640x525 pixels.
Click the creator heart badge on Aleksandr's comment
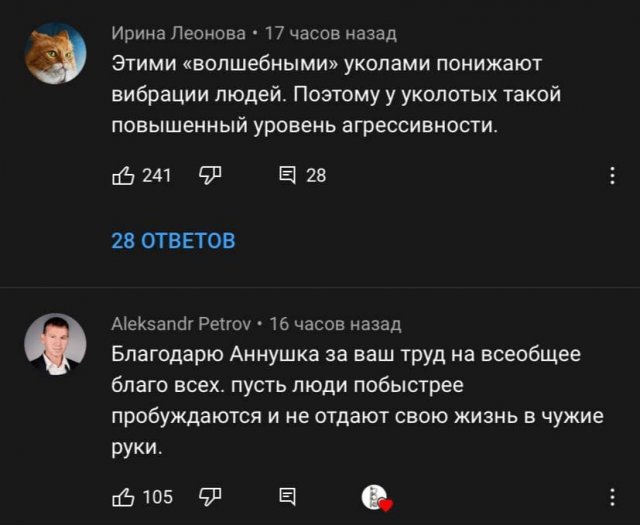point(376,498)
